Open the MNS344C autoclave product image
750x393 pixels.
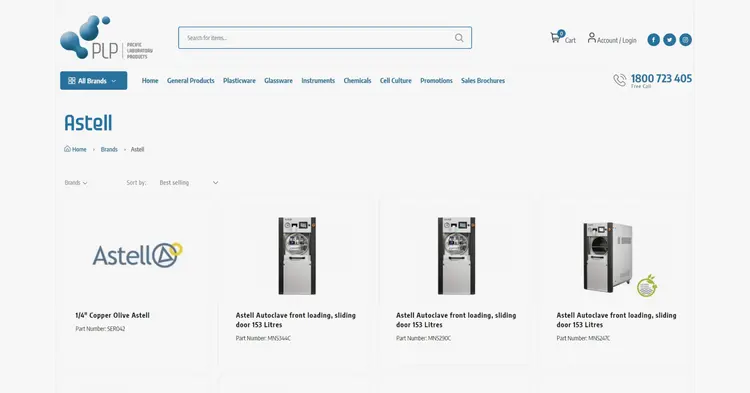tap(297, 256)
